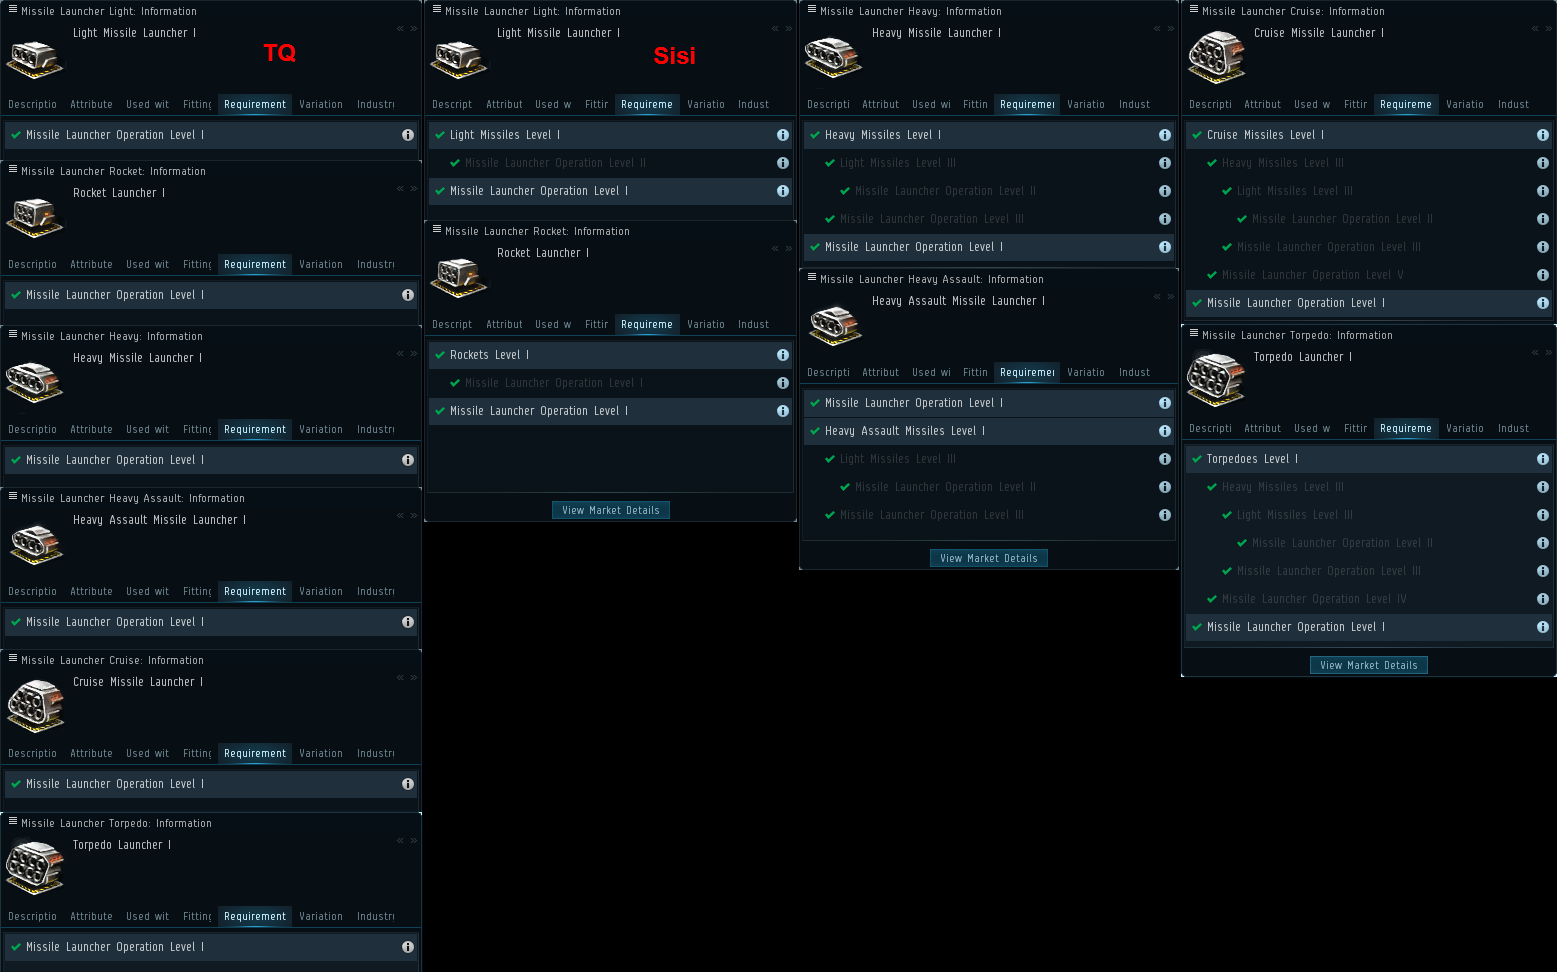
Task: Heavy Assault Launcher icon in window listing Heavy Assault Missiles
Action: coord(835,324)
